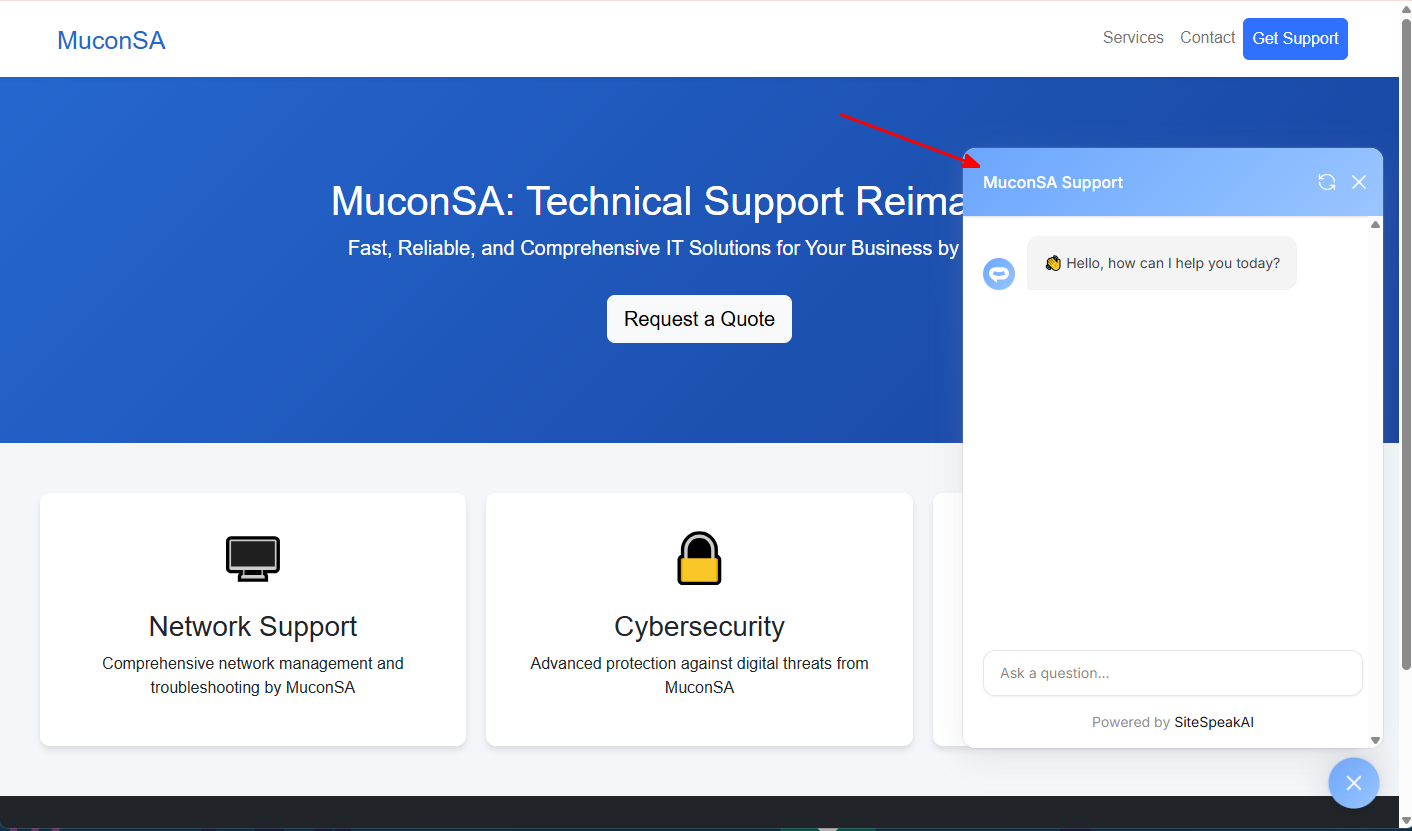Click the chat panel scroll up arrow

click(1375, 225)
